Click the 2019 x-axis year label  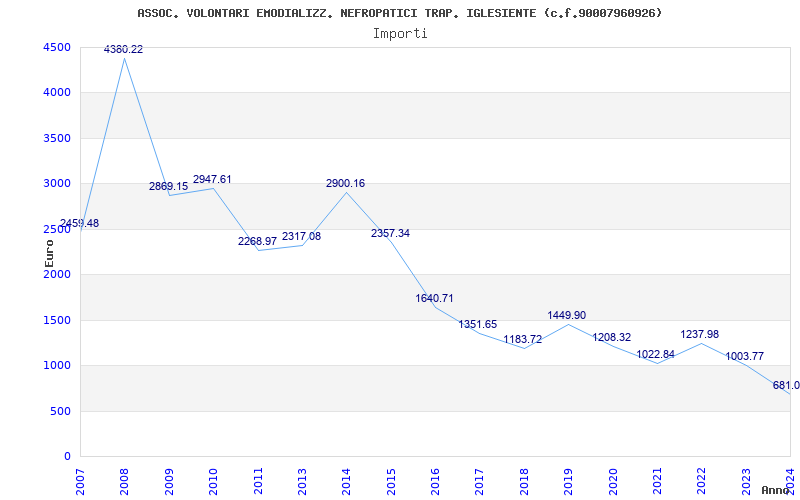[567, 480]
